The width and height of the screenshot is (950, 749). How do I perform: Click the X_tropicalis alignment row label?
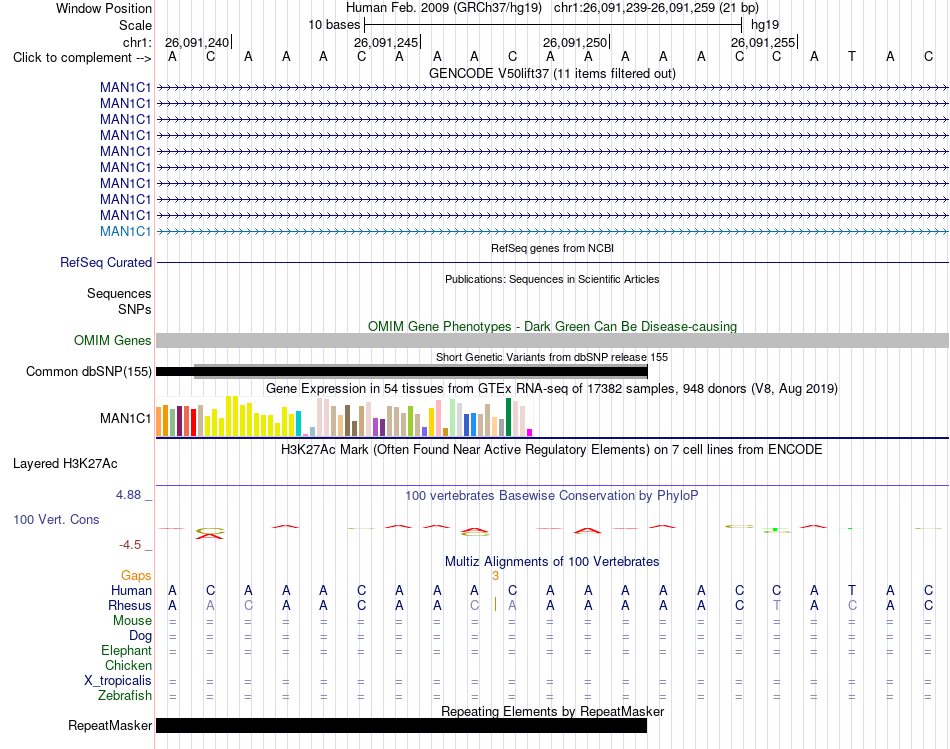pos(118,681)
